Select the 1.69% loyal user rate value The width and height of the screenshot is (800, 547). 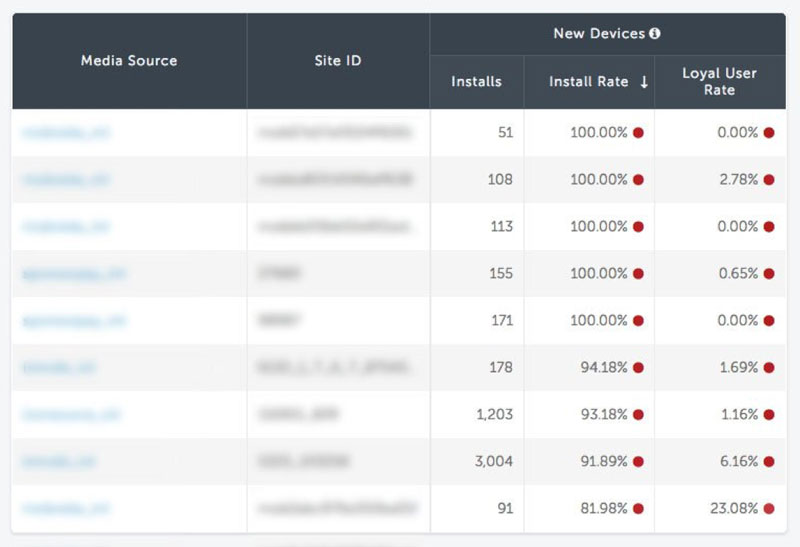click(x=739, y=367)
